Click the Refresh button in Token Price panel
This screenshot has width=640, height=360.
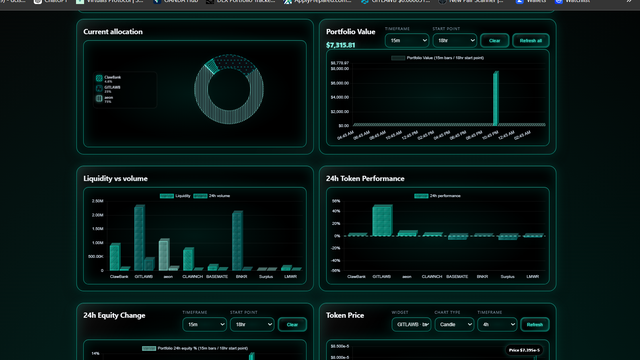(535, 324)
